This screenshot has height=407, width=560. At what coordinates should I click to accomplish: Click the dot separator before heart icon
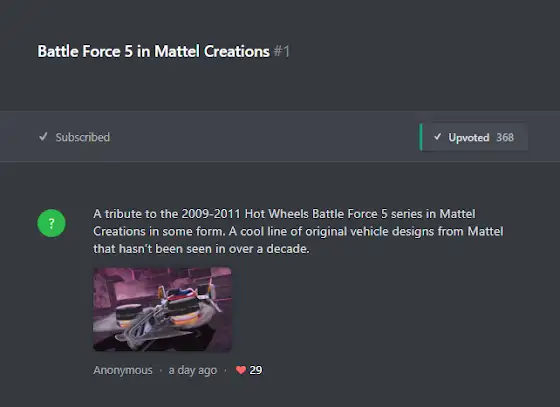225,371
